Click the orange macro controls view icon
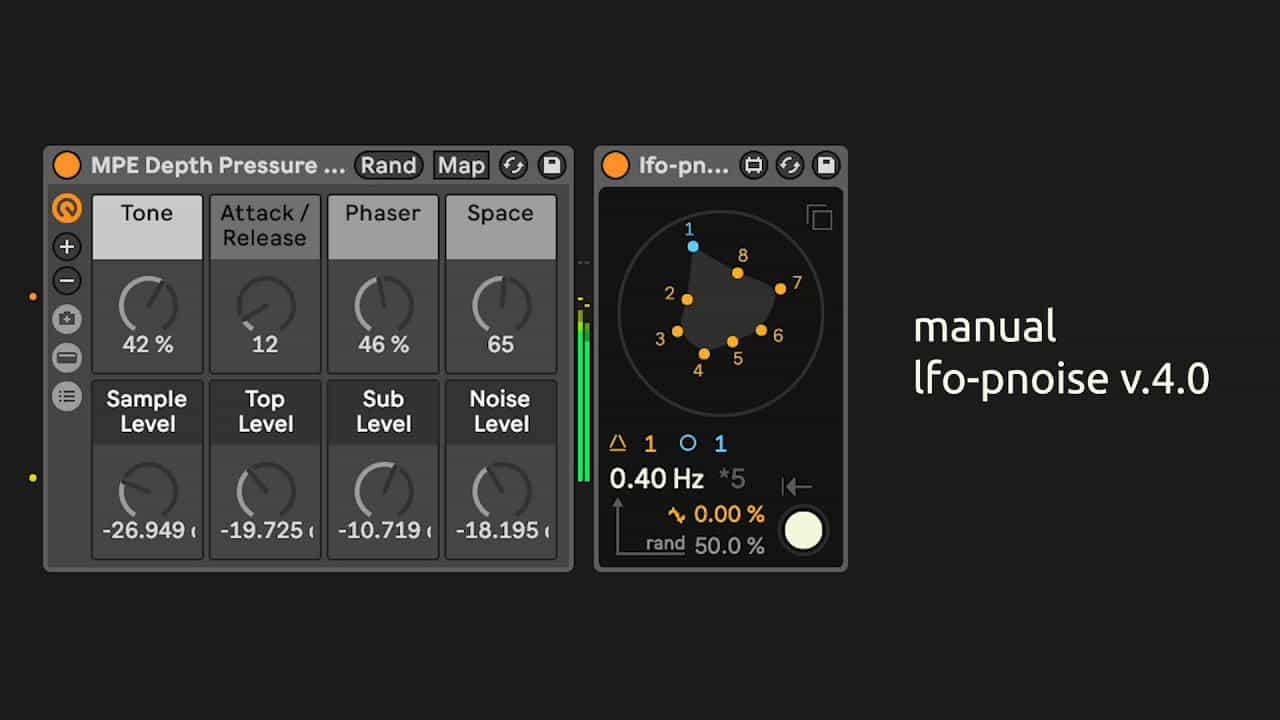 click(x=67, y=208)
